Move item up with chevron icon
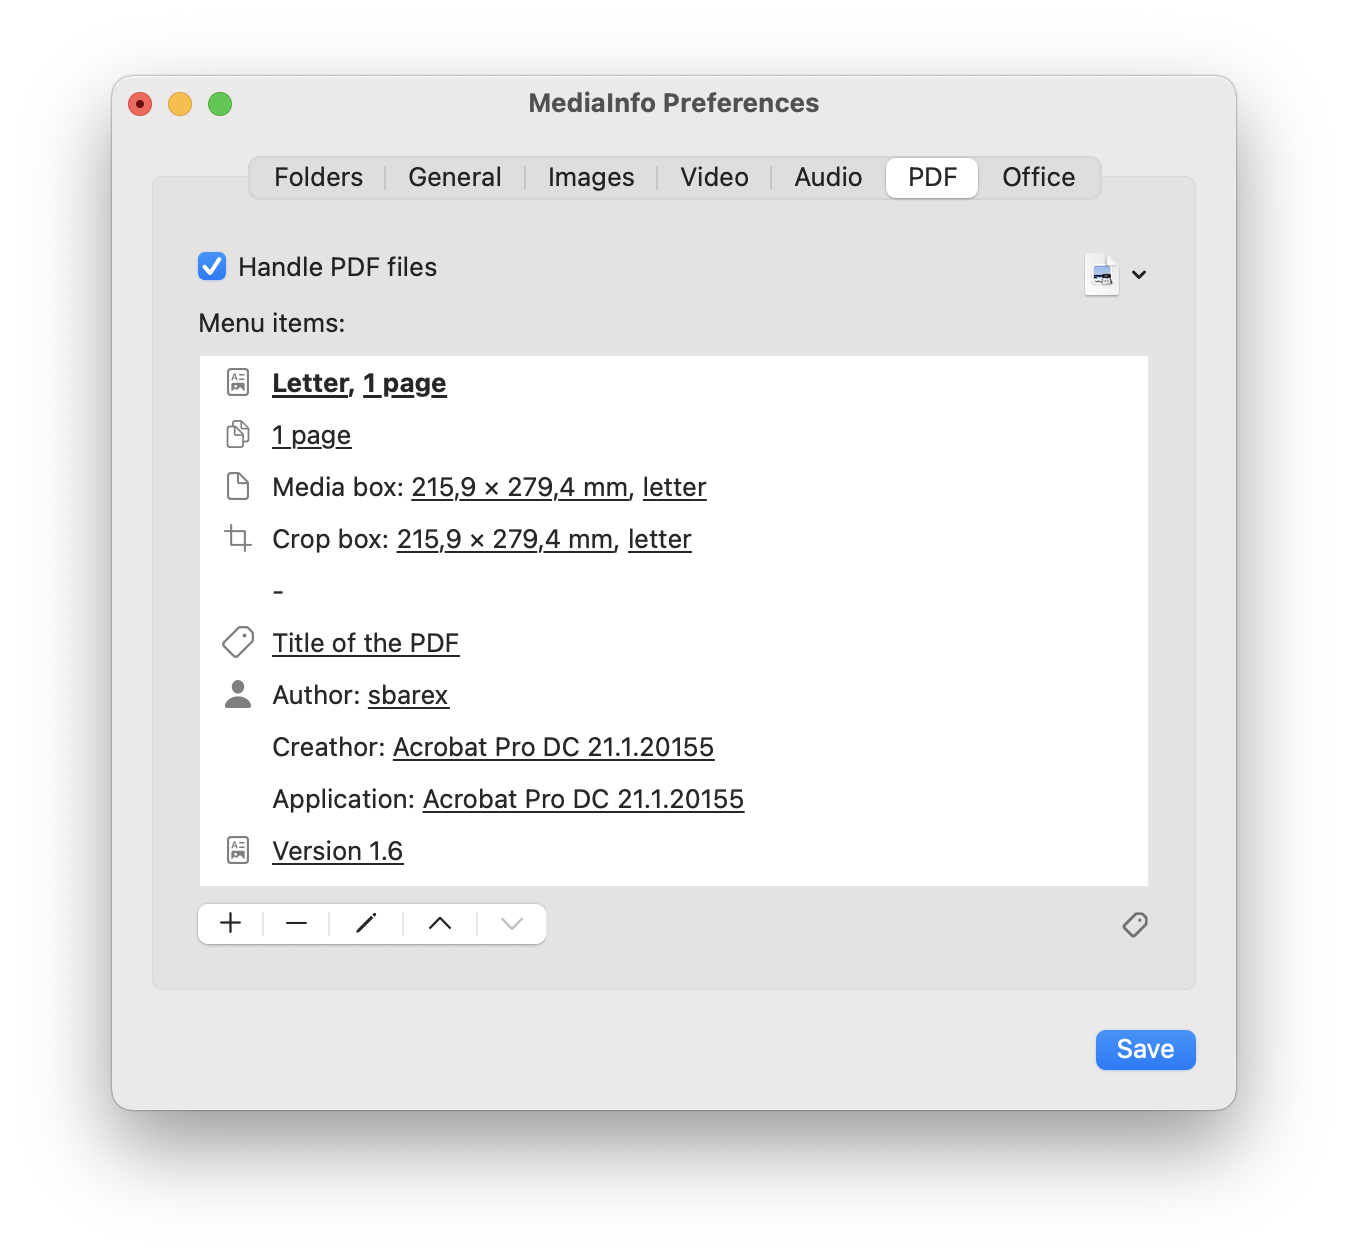 pos(440,923)
